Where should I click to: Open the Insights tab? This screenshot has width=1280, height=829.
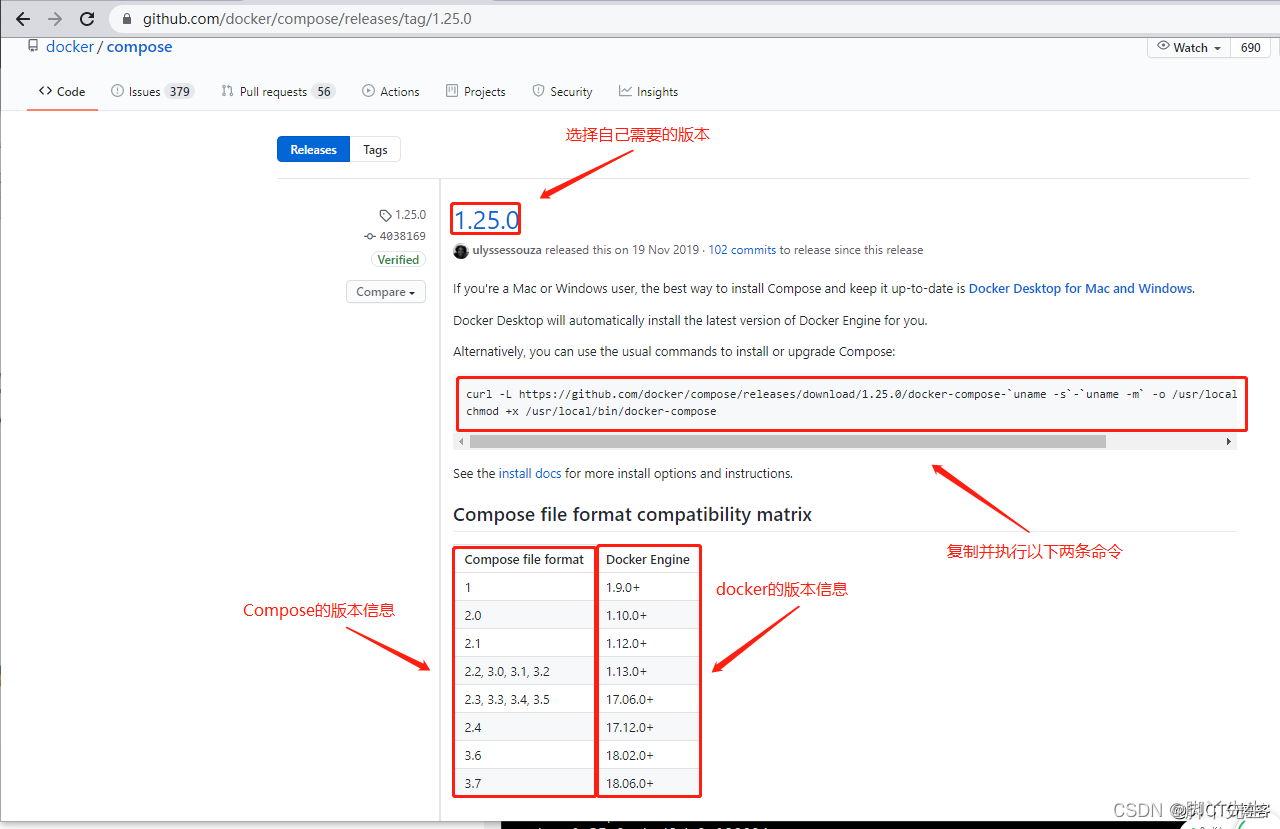click(x=649, y=91)
